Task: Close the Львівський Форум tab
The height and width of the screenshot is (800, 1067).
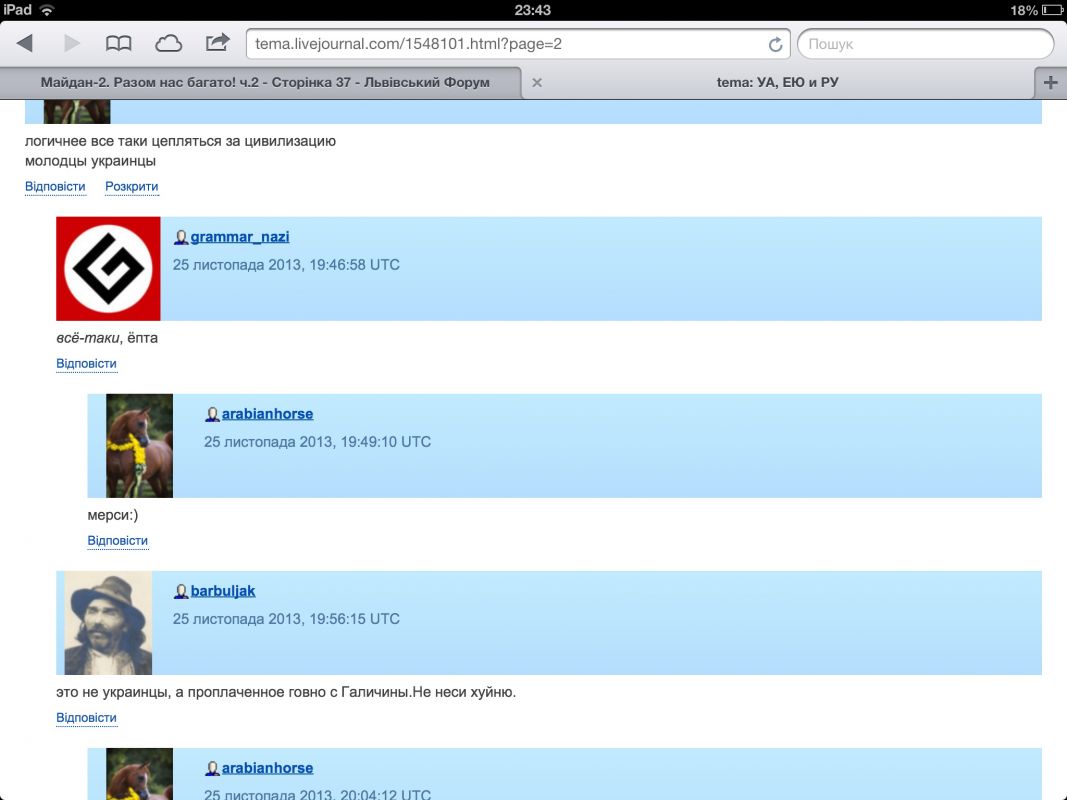Action: (537, 83)
